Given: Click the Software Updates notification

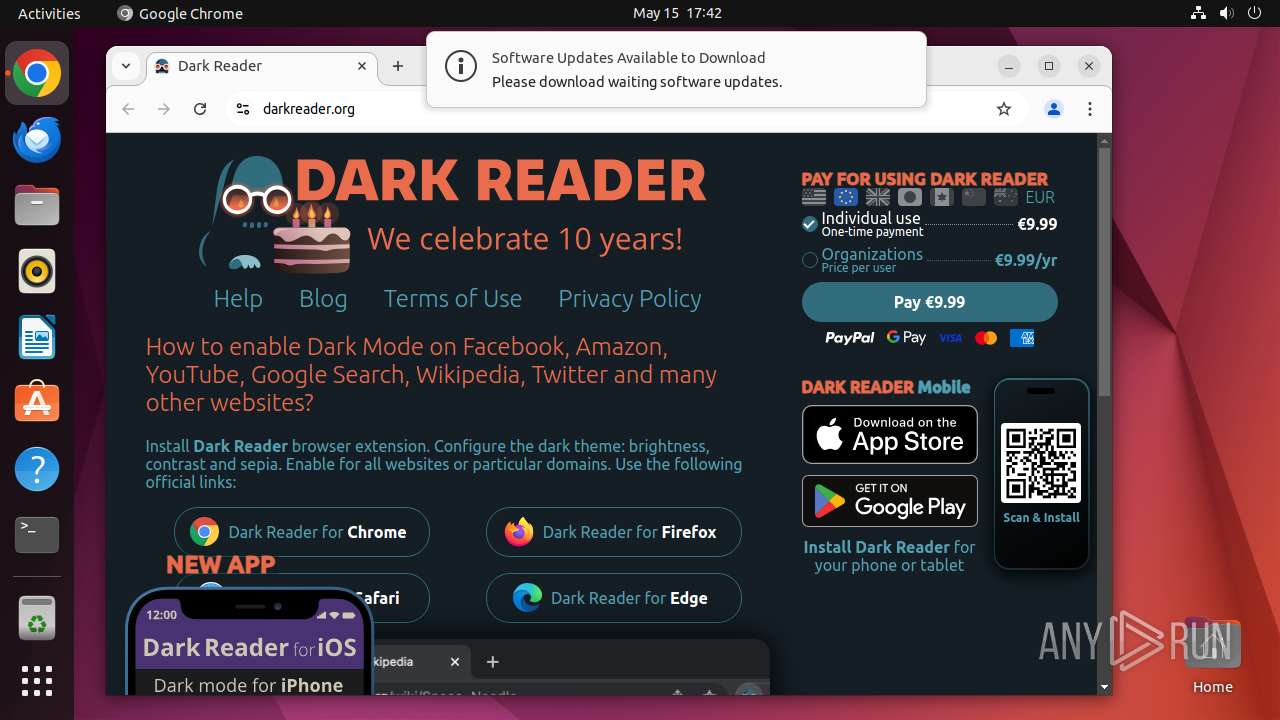Looking at the screenshot, I should pyautogui.click(x=676, y=69).
